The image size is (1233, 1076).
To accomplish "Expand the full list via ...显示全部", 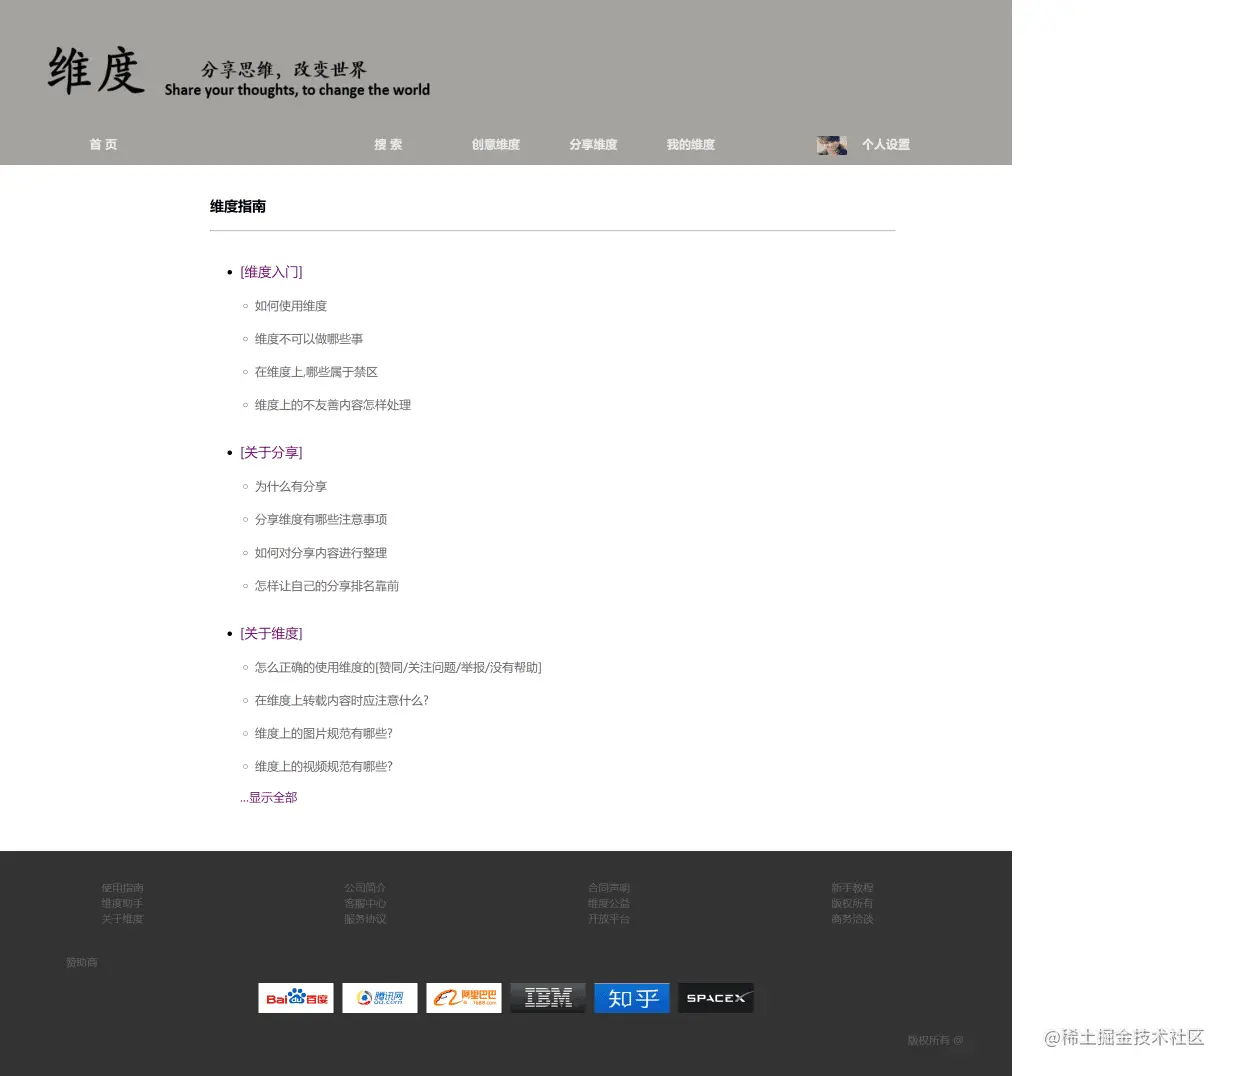I will click(x=268, y=797).
